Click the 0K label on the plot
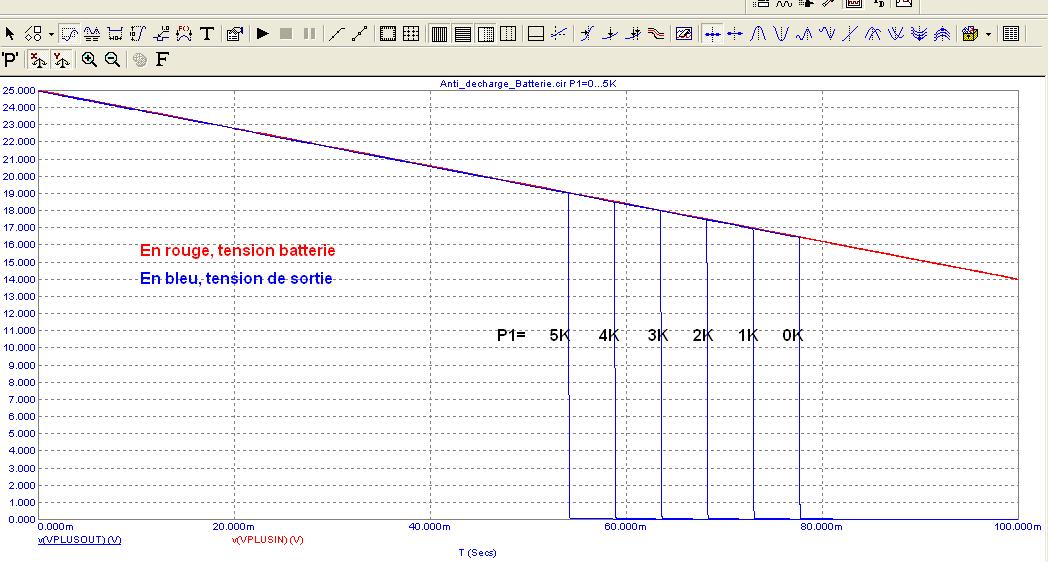The height and width of the screenshot is (562, 1048). 793,335
